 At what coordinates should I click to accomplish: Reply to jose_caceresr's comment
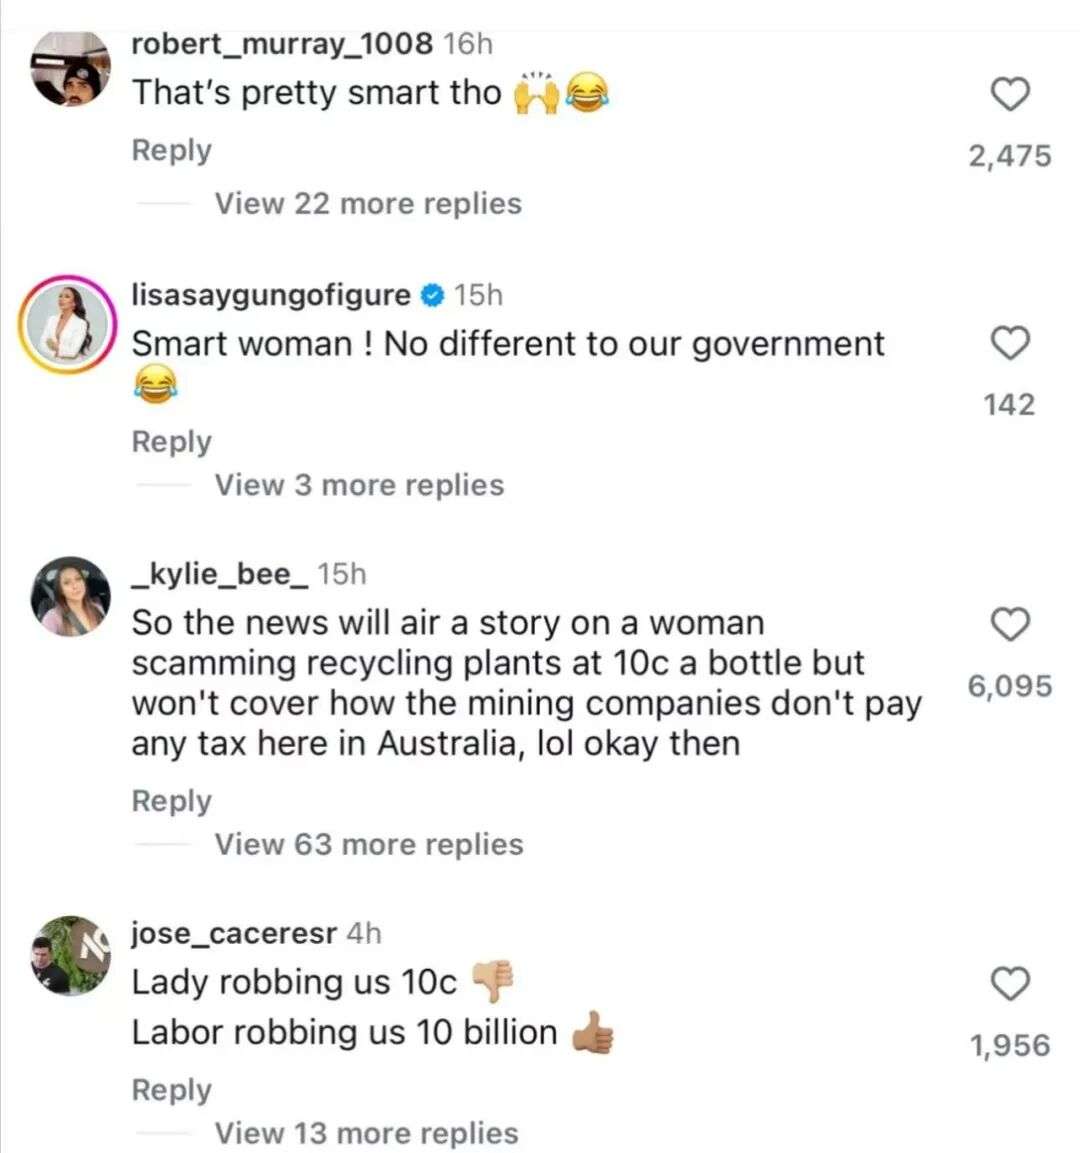[172, 1090]
